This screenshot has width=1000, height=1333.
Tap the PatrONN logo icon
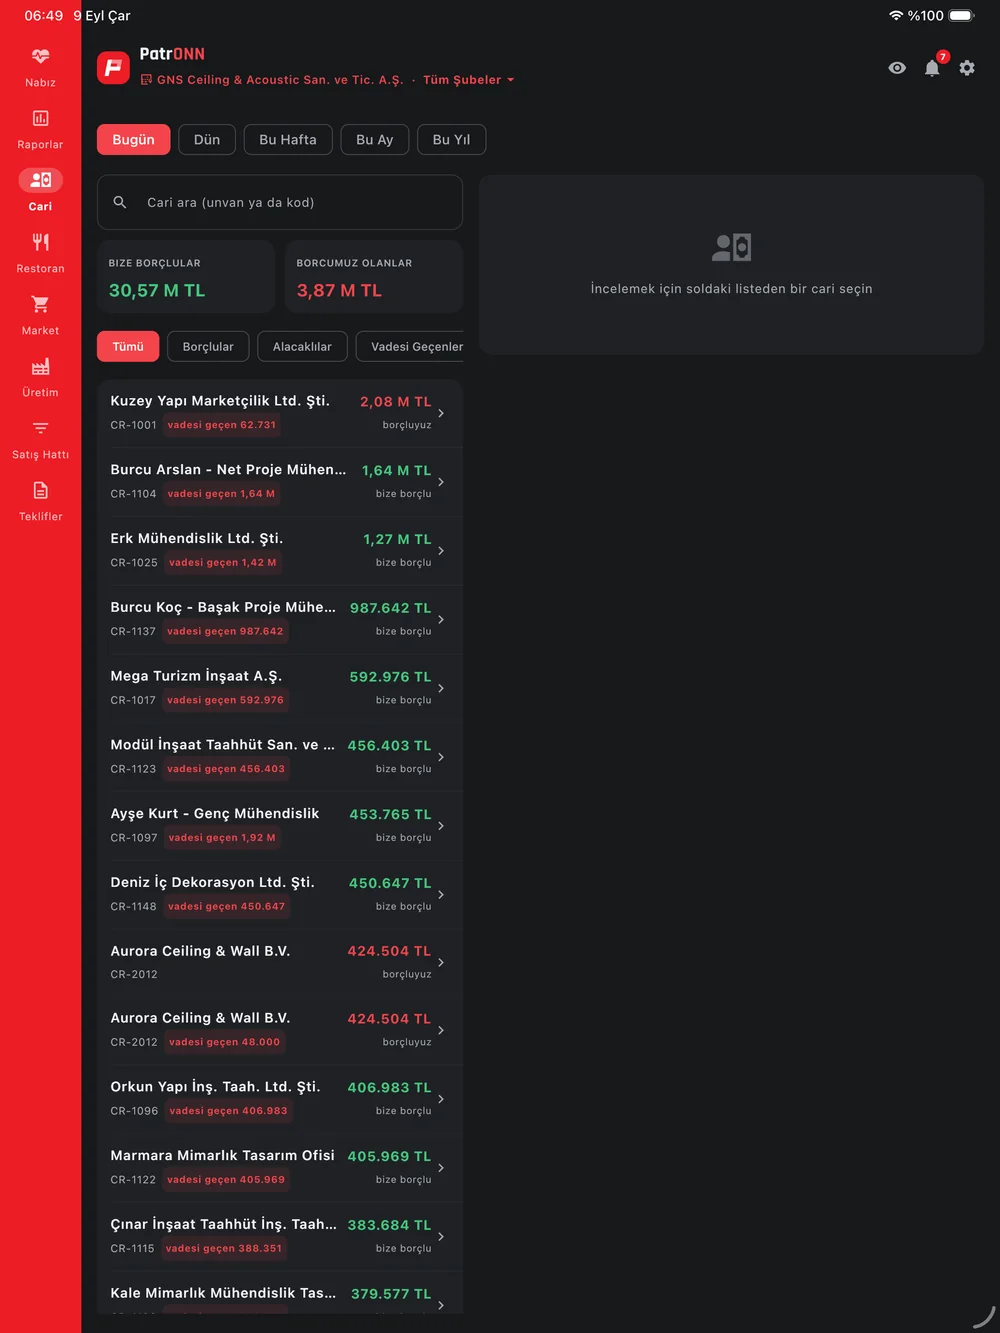(x=113, y=67)
